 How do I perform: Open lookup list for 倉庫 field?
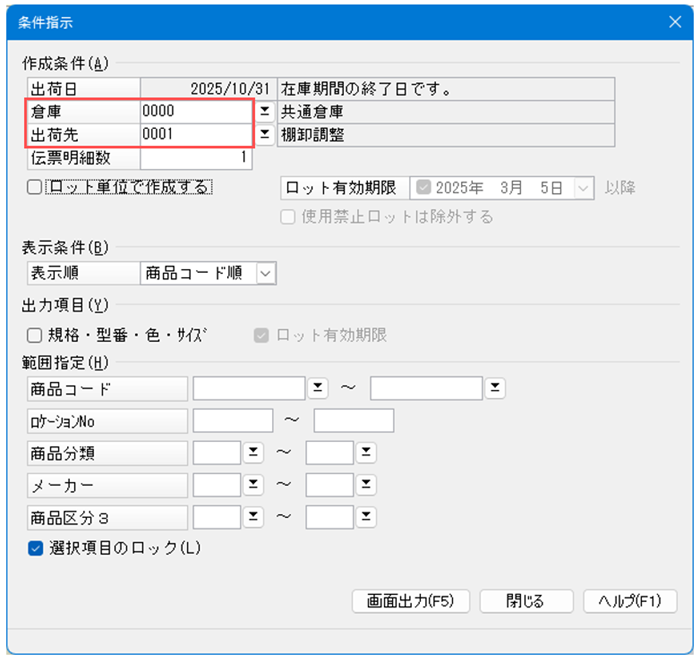(x=265, y=111)
